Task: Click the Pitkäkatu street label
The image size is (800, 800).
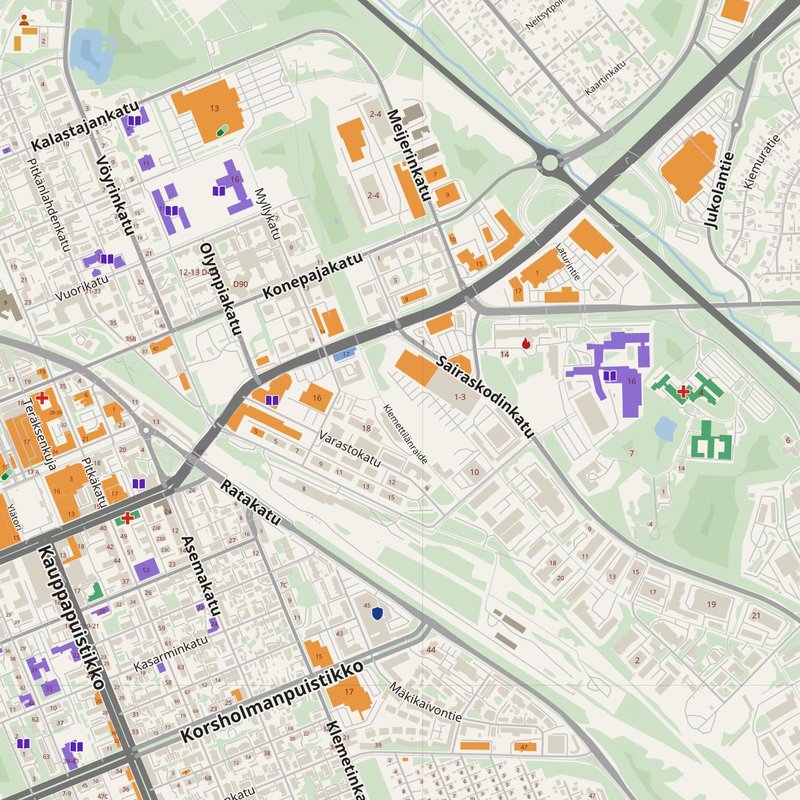Action: tap(93, 482)
